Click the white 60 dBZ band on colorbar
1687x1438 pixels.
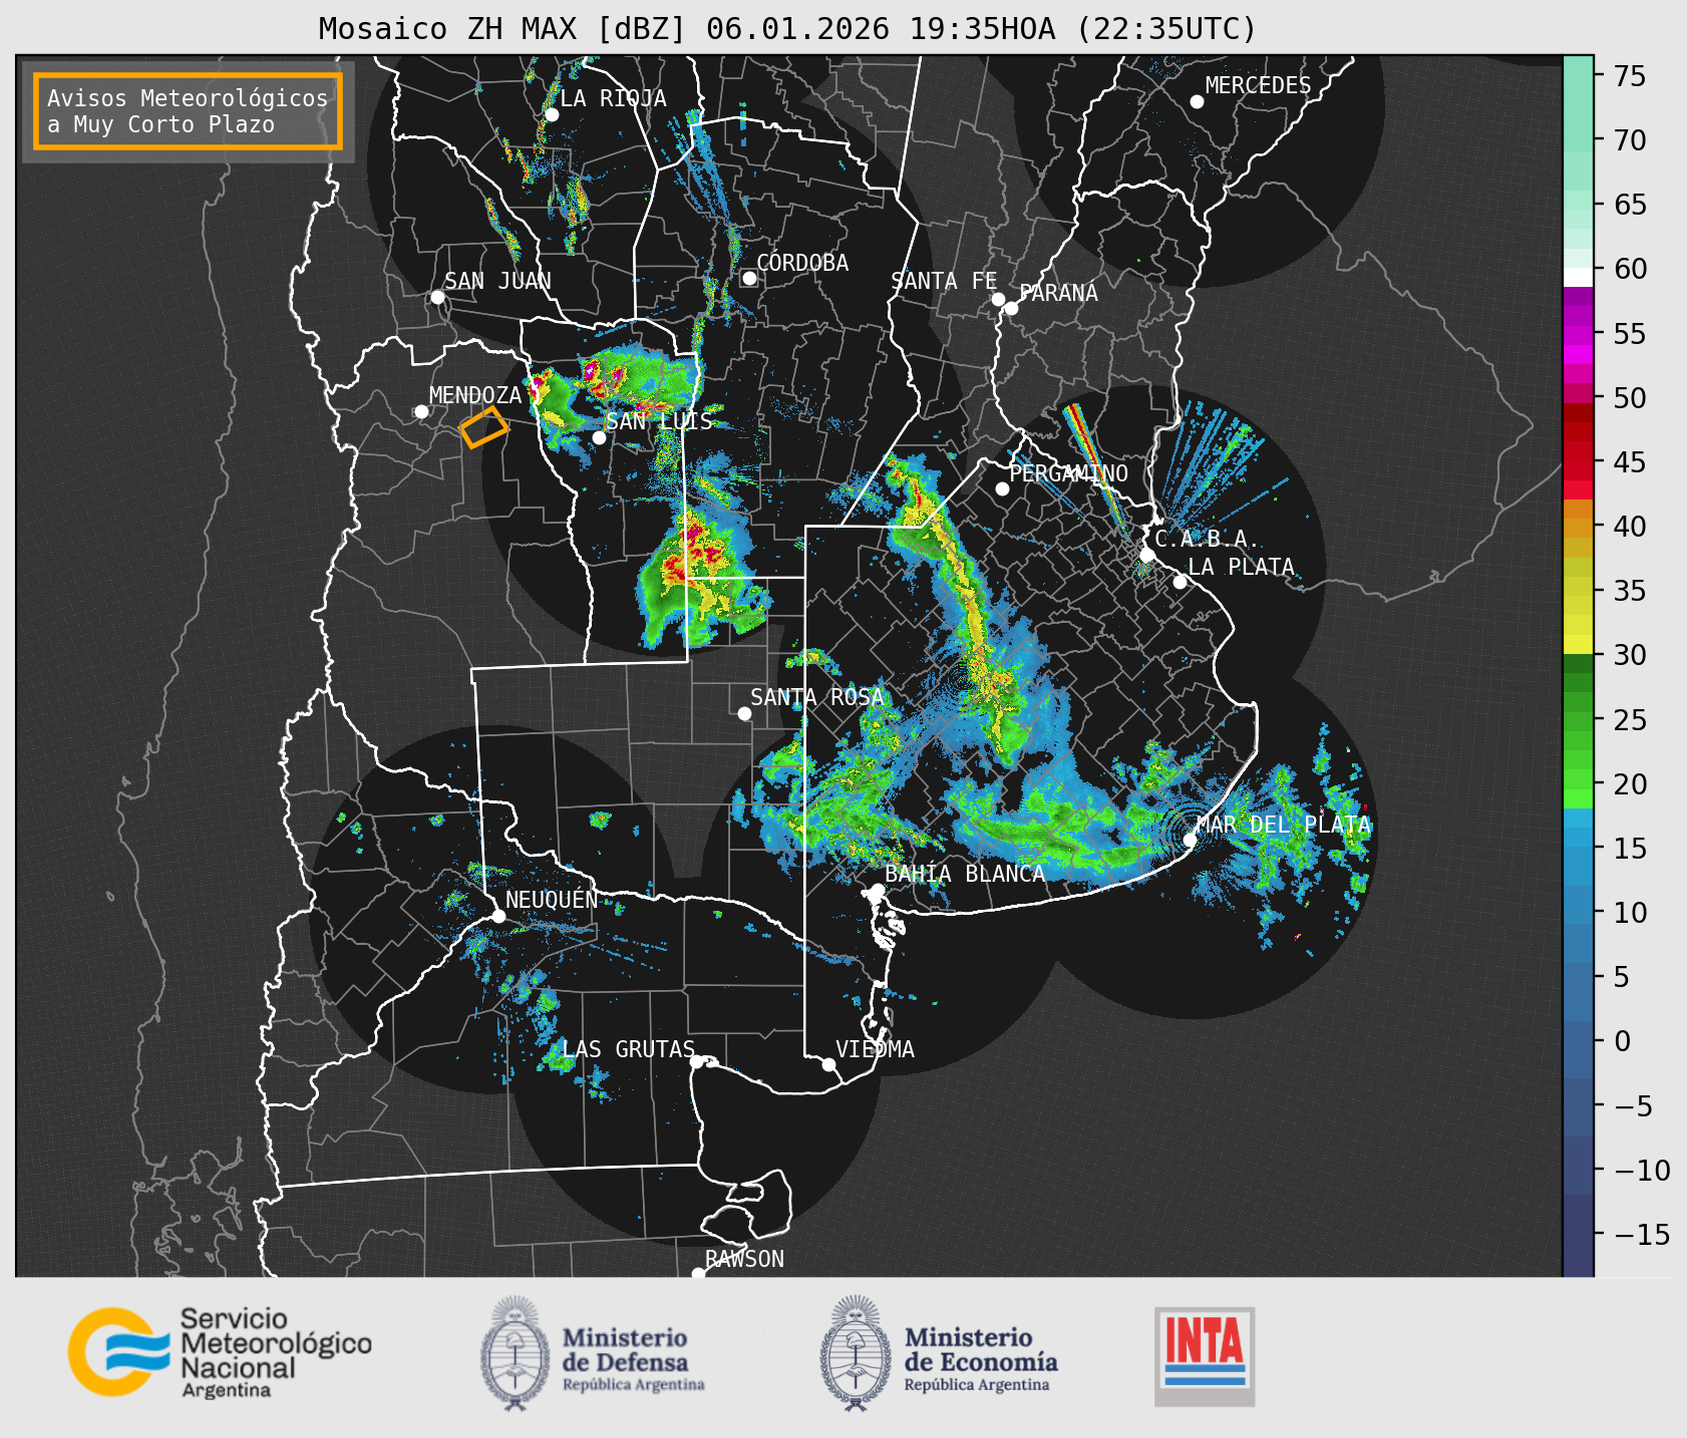point(1577,276)
